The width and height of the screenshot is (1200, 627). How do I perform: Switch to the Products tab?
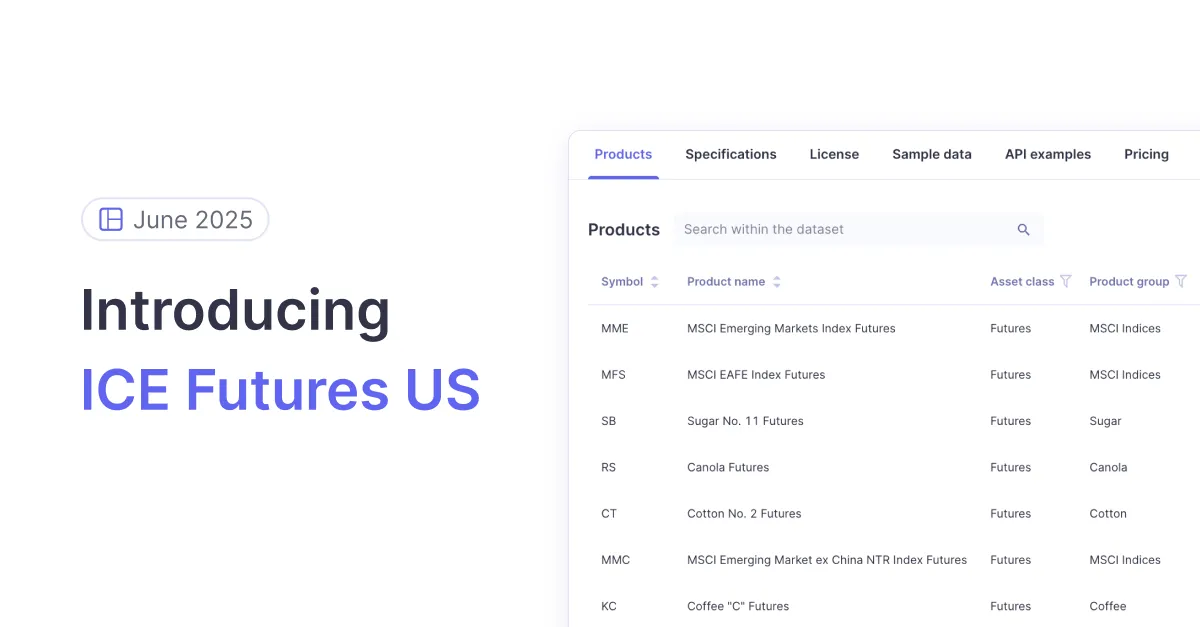[623, 154]
